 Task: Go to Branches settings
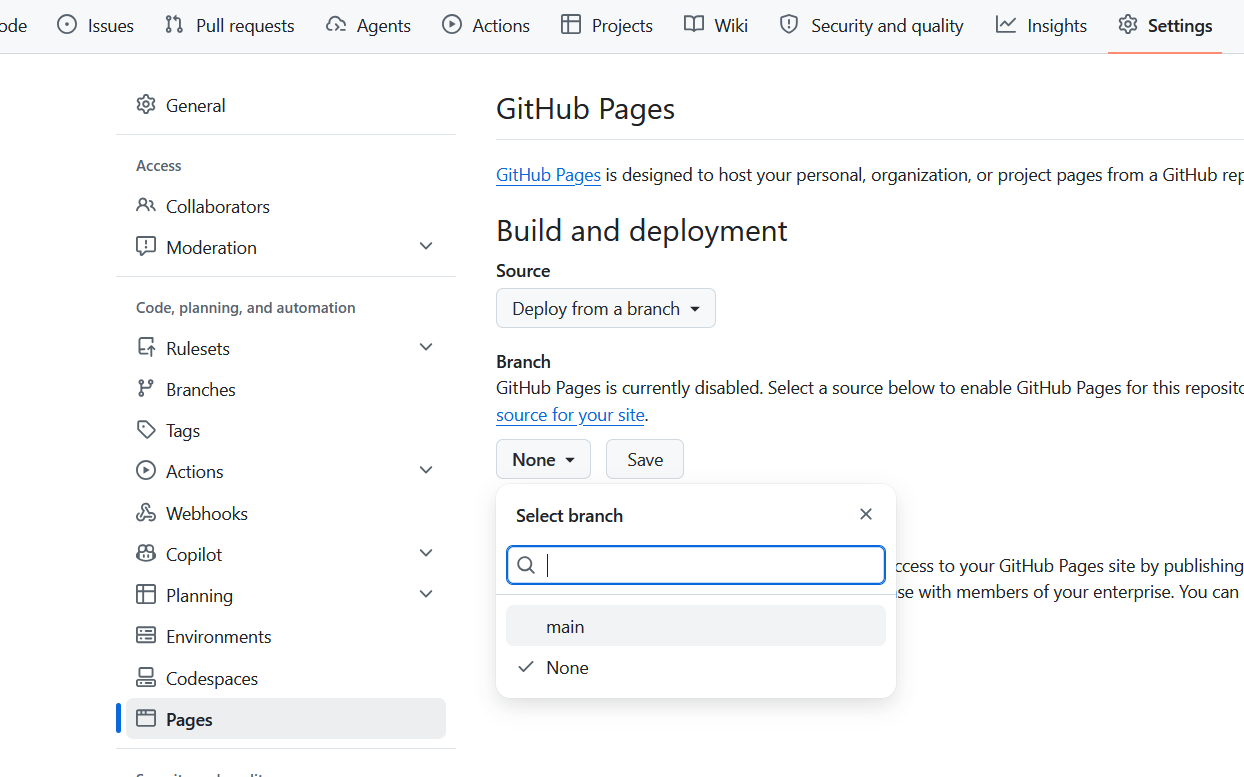point(286,389)
